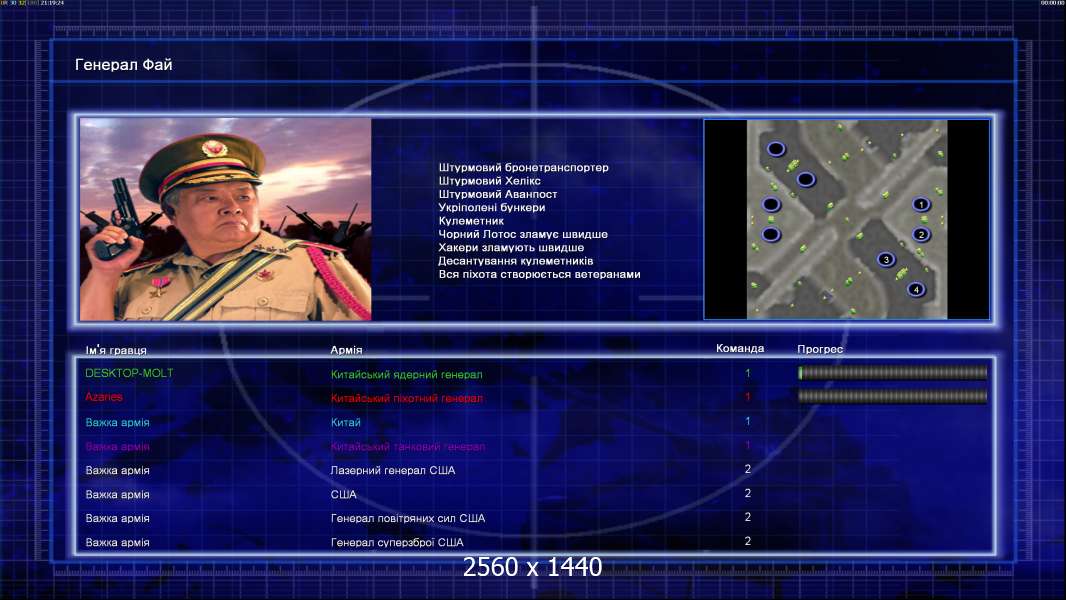This screenshot has height=600, width=1066.
Task: Click 'Хакери зламують швидше' line
Action: pos(511,247)
